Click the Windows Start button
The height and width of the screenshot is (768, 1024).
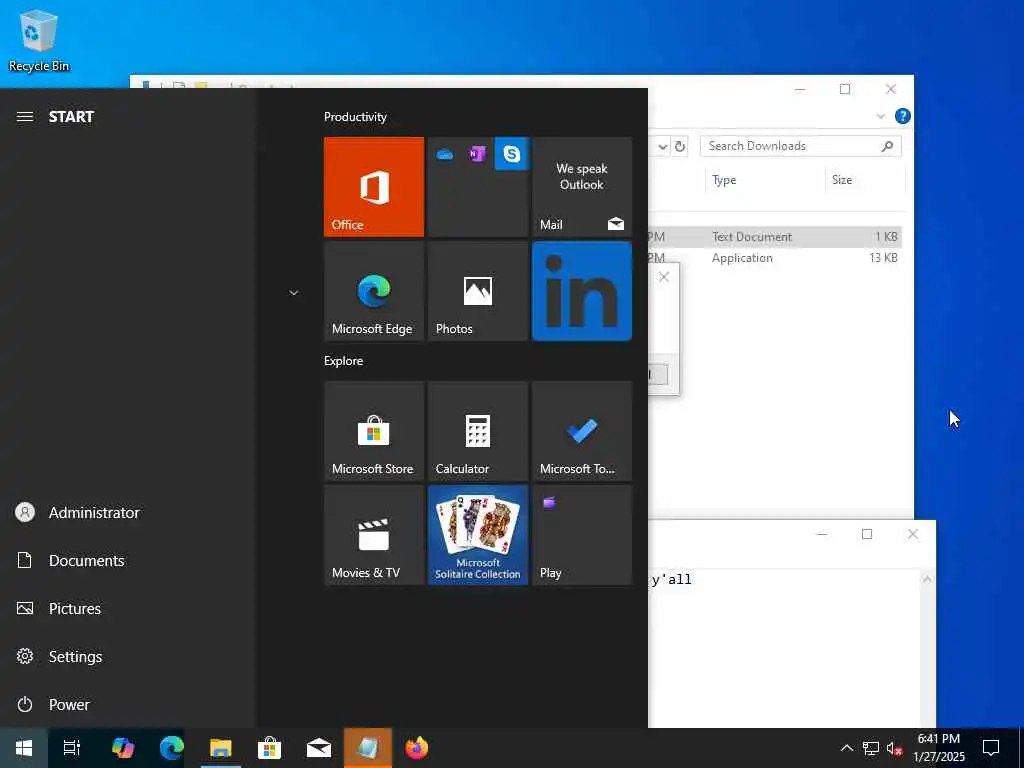click(x=24, y=748)
